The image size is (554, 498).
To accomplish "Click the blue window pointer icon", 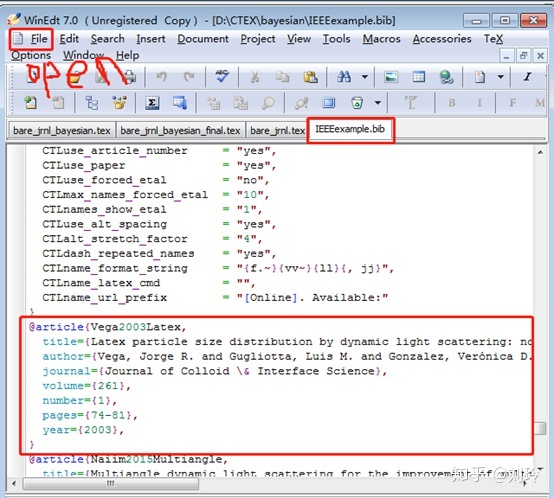I will click(180, 103).
